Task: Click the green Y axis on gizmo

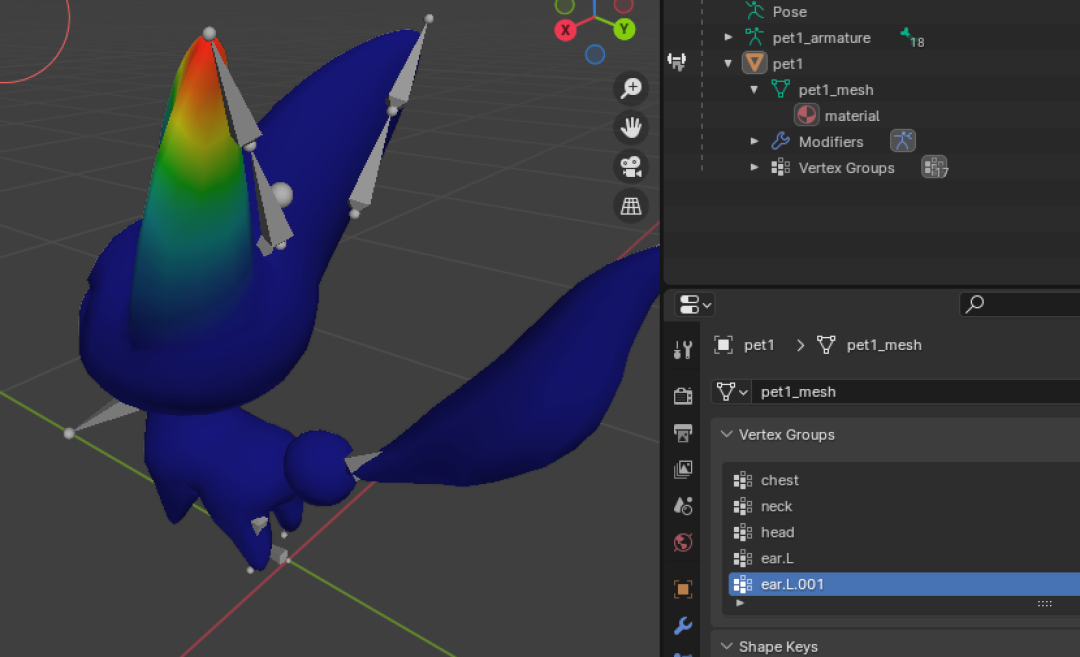Action: (x=624, y=29)
